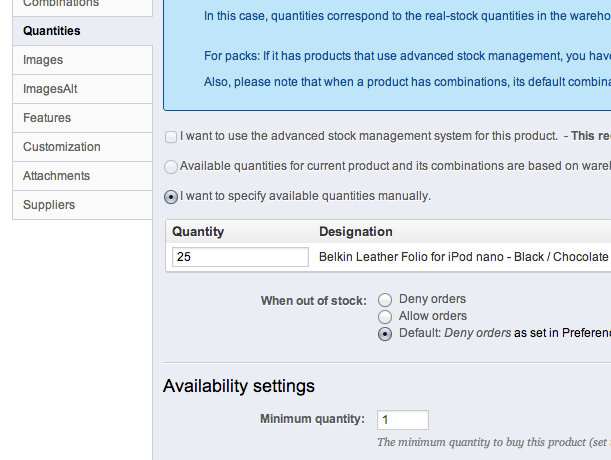Select the Deny orders radio button

coord(385,299)
